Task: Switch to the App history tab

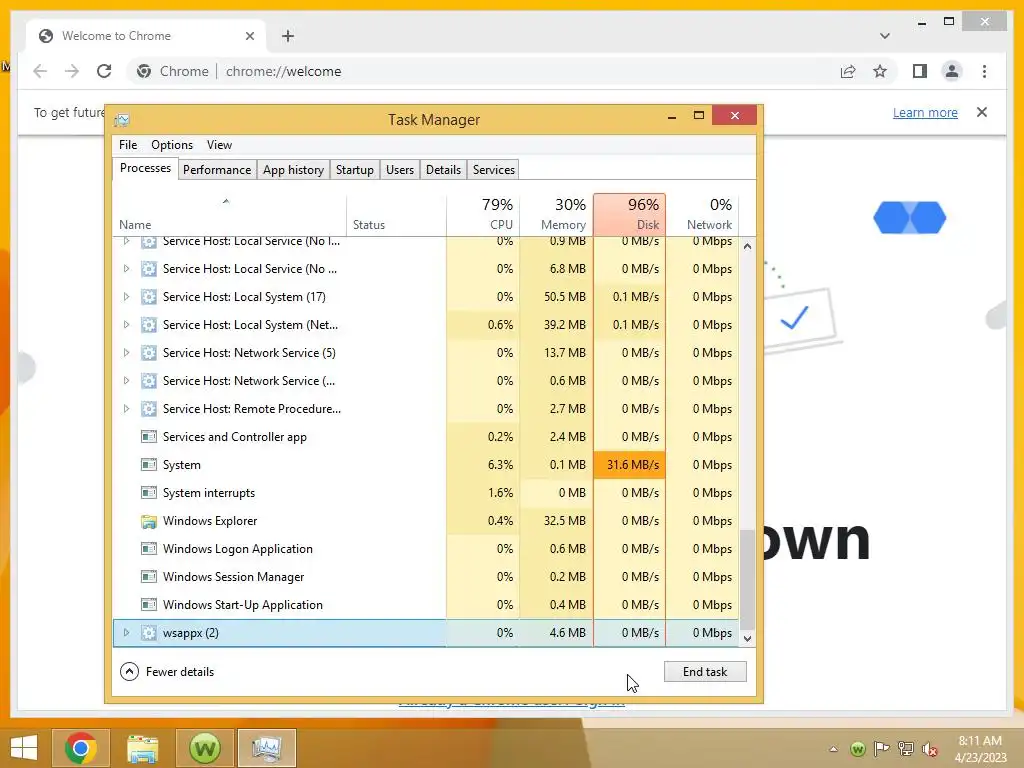Action: pyautogui.click(x=293, y=170)
